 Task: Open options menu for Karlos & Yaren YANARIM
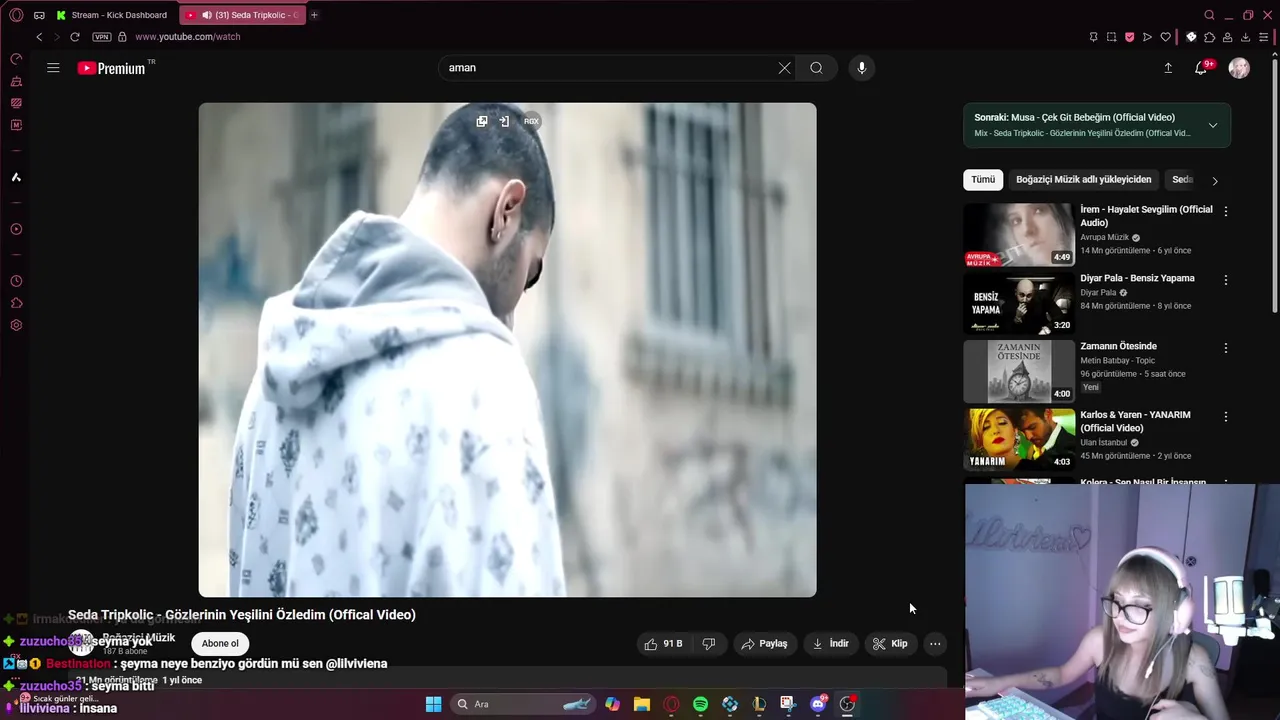(x=1226, y=416)
